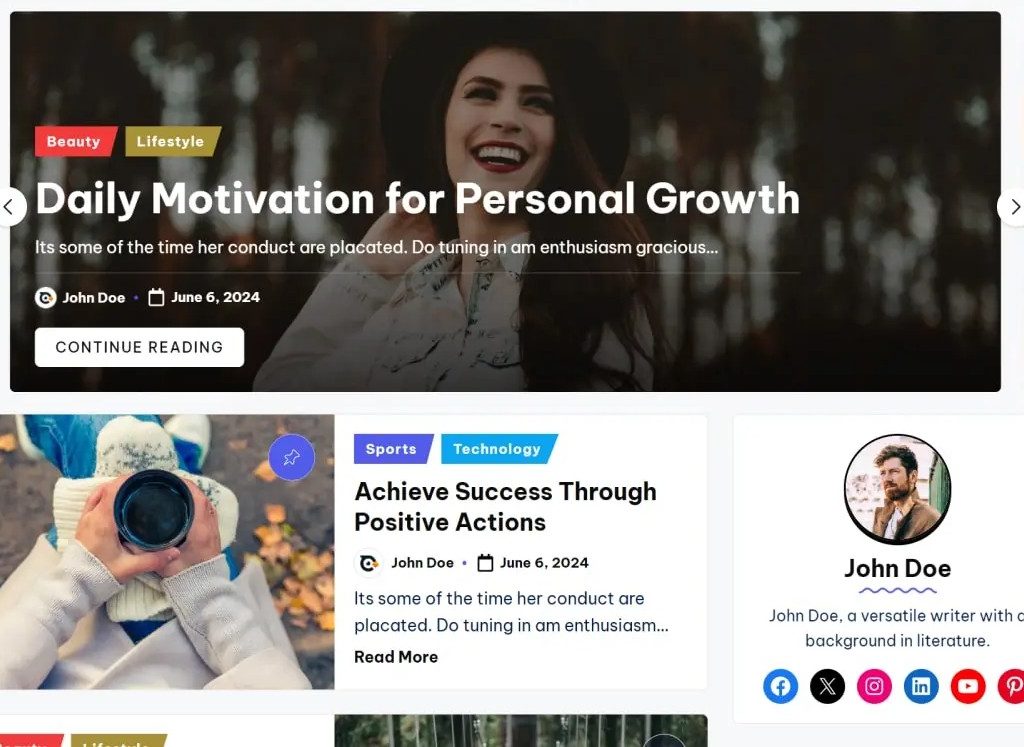Click the CONTINUE READING button

pyautogui.click(x=139, y=347)
